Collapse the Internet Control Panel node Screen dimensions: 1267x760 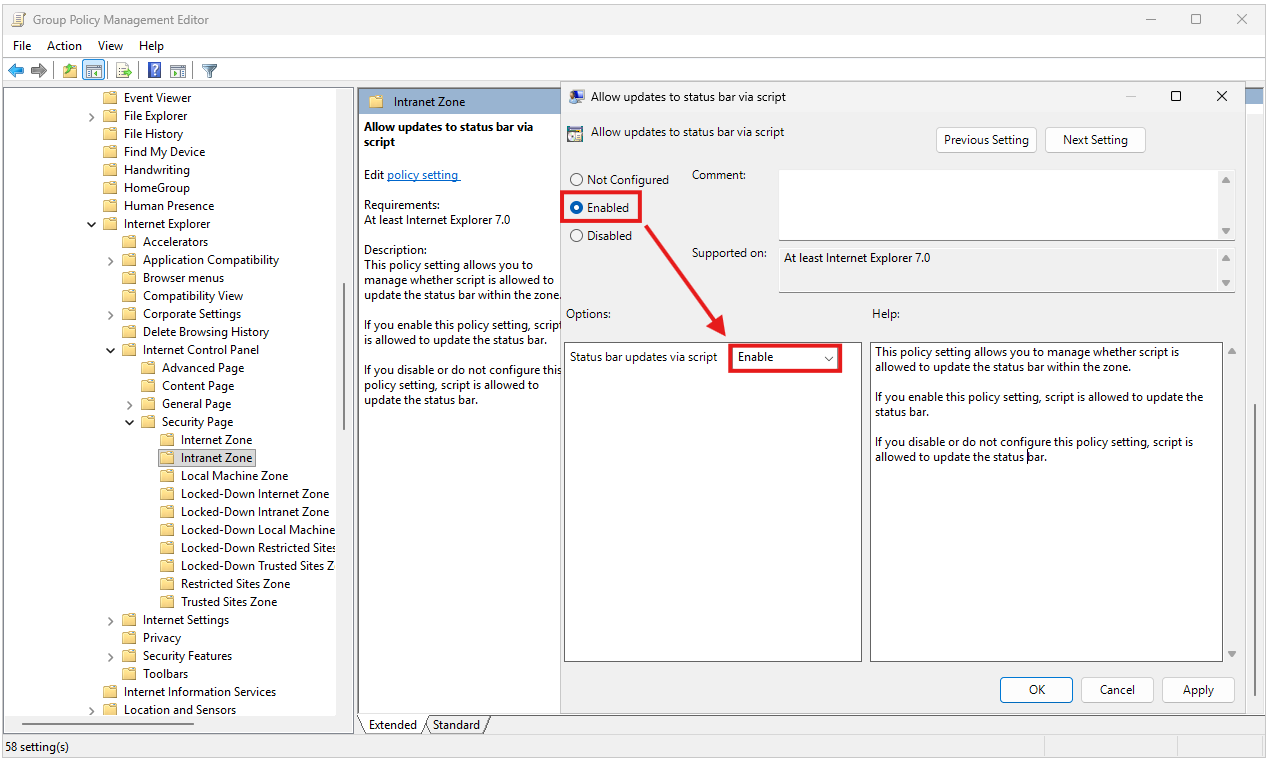point(111,350)
